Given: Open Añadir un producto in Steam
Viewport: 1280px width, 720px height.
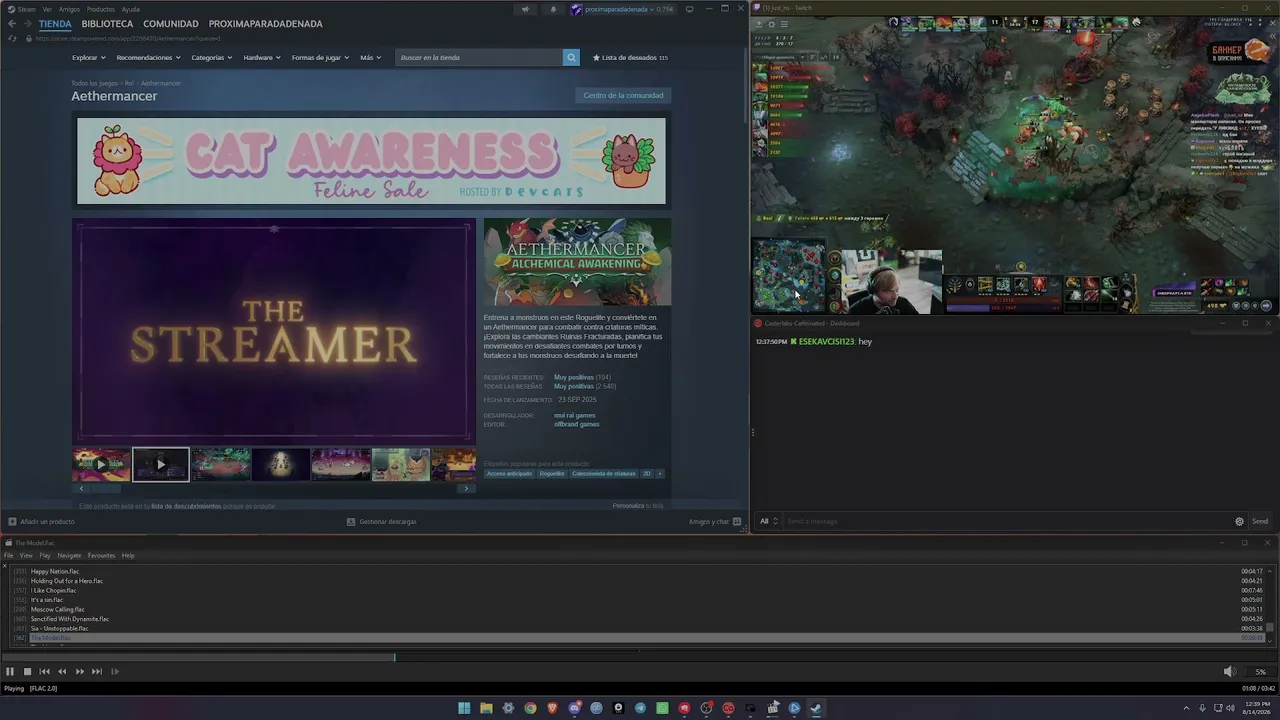Looking at the screenshot, I should point(41,521).
